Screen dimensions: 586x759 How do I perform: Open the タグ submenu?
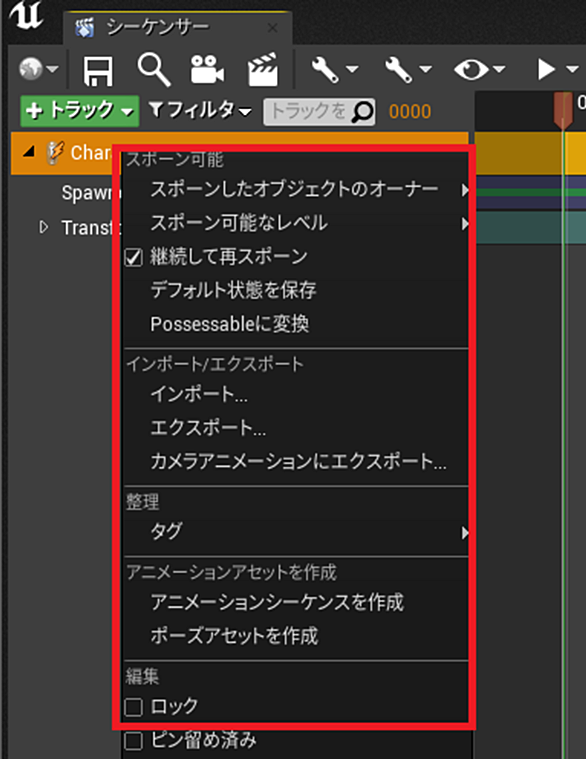click(x=296, y=532)
